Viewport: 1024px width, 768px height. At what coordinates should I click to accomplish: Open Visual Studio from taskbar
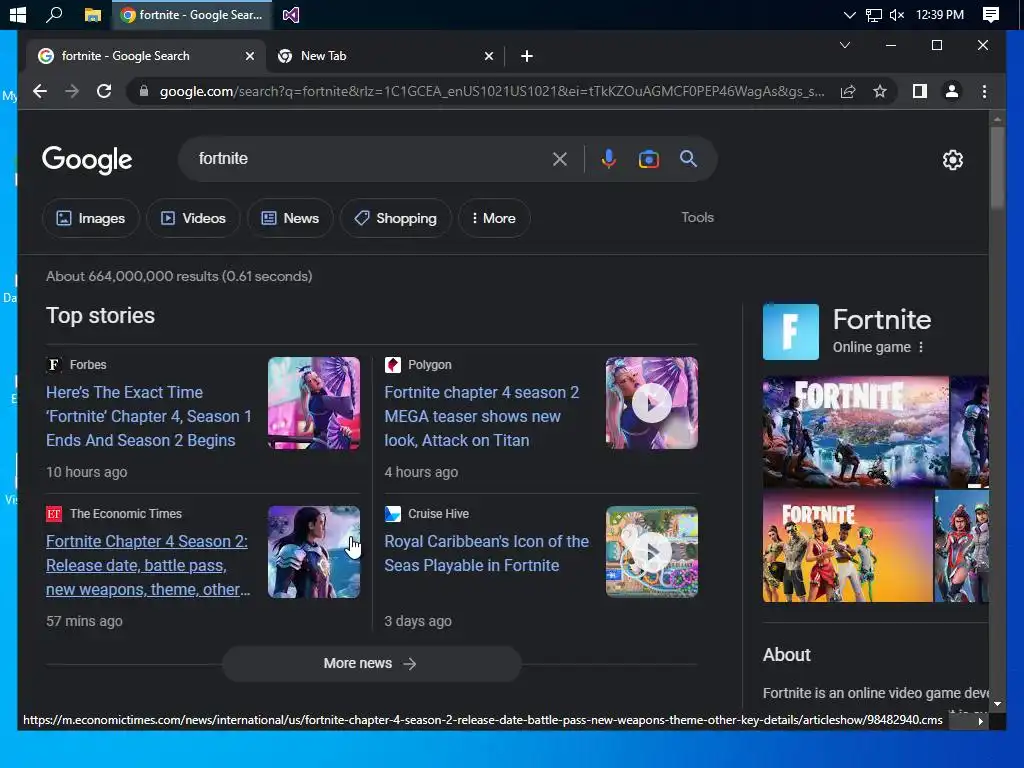point(291,14)
